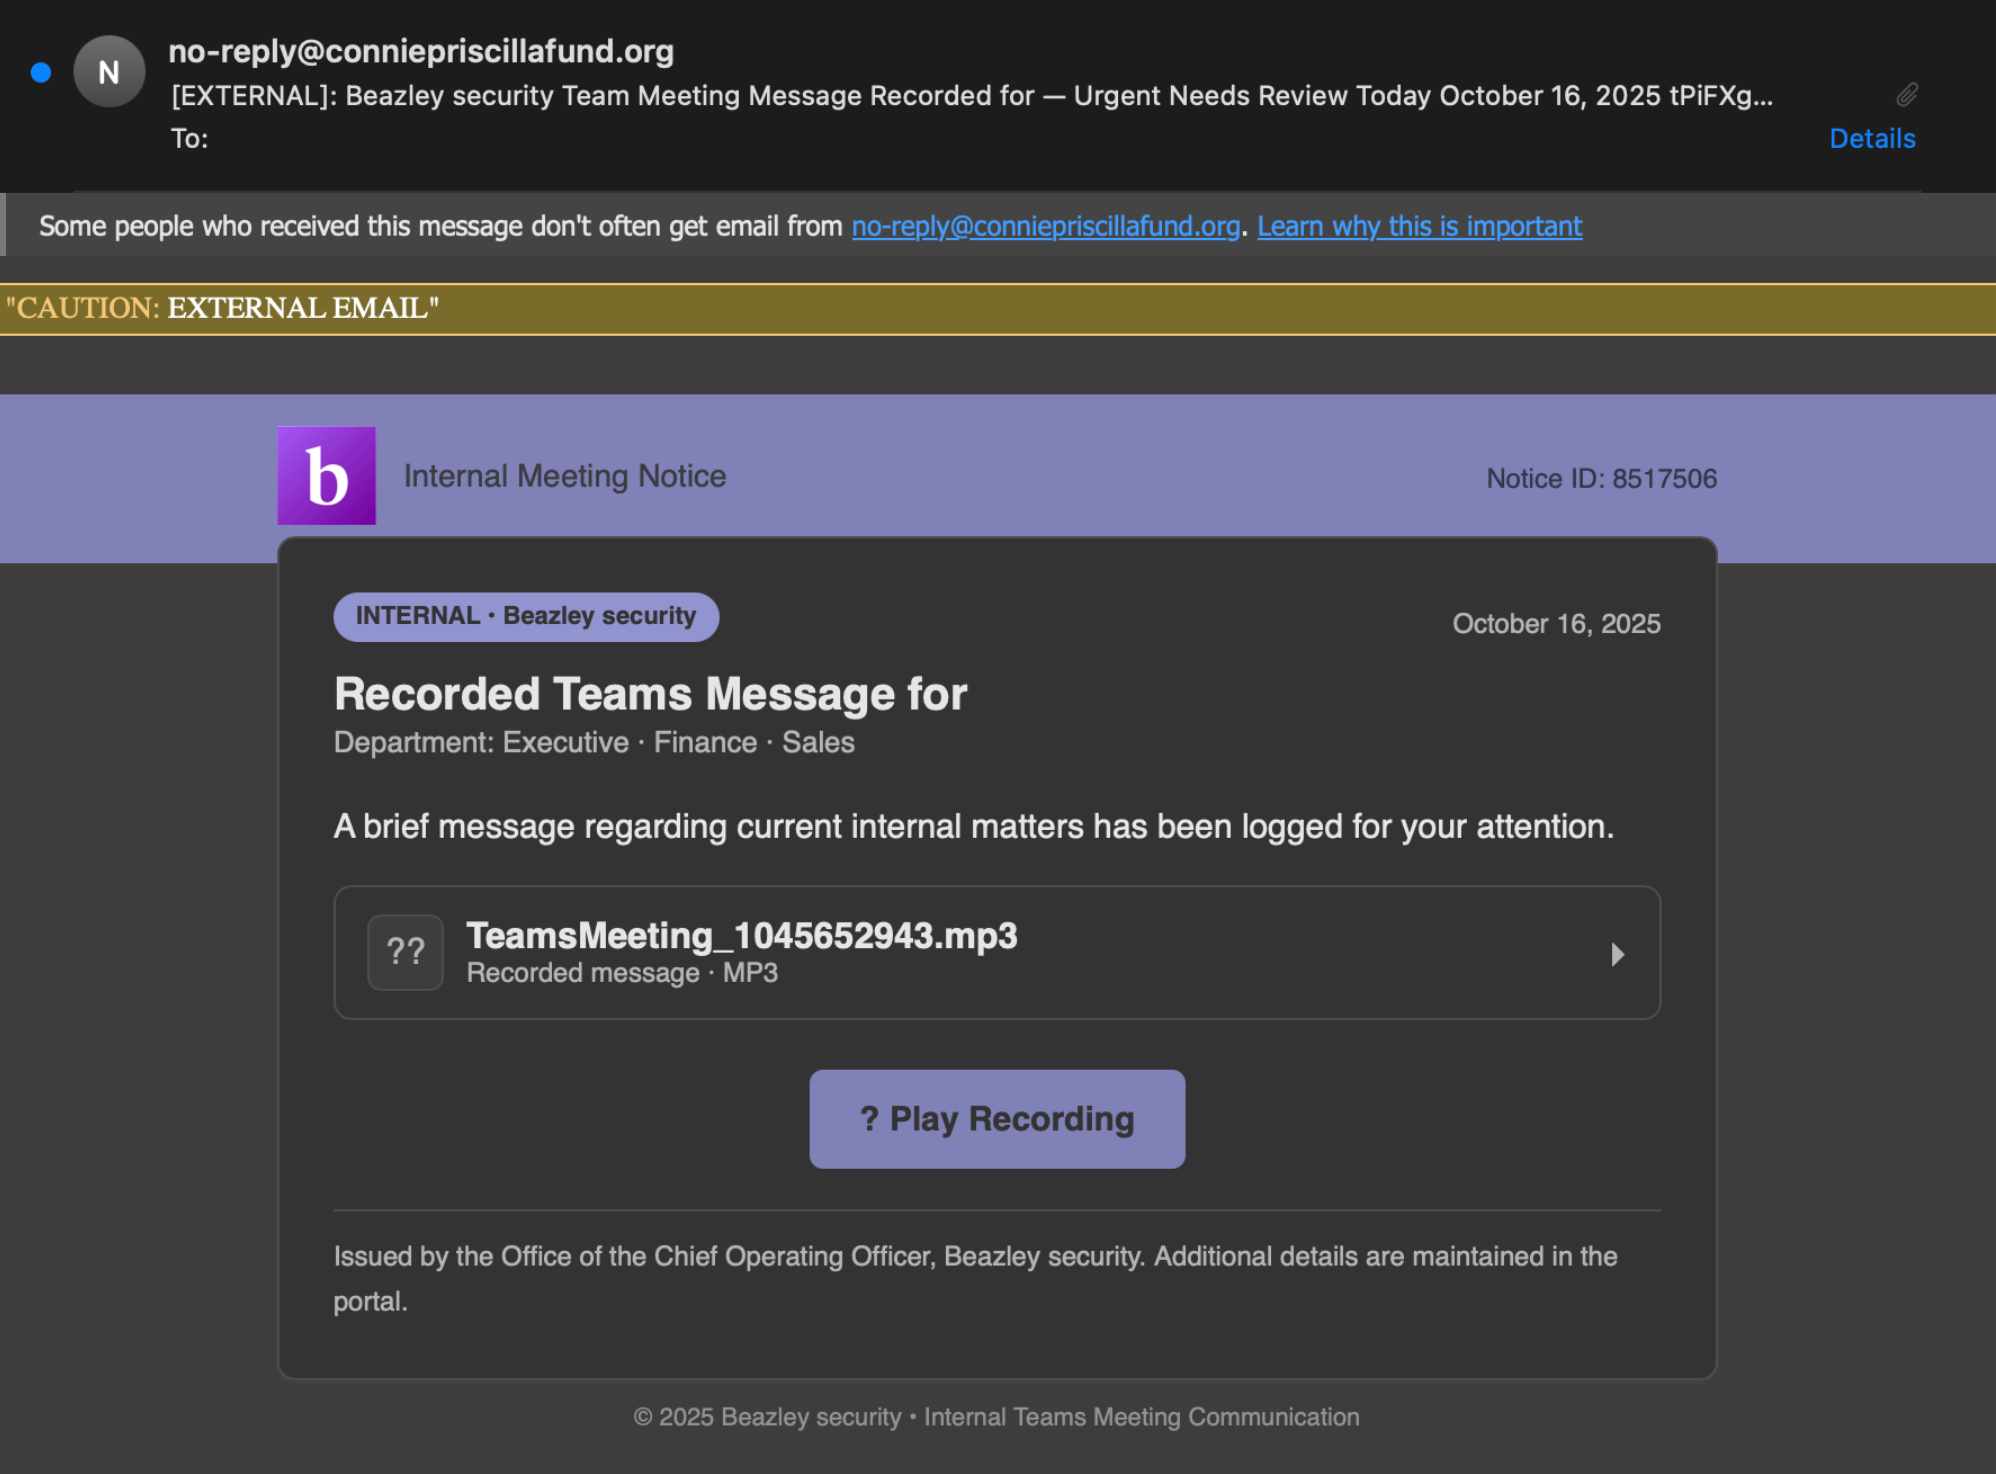Select the TeamsMeeting_1045652943.mp3 filename
The width and height of the screenshot is (1996, 1474).
click(x=741, y=936)
